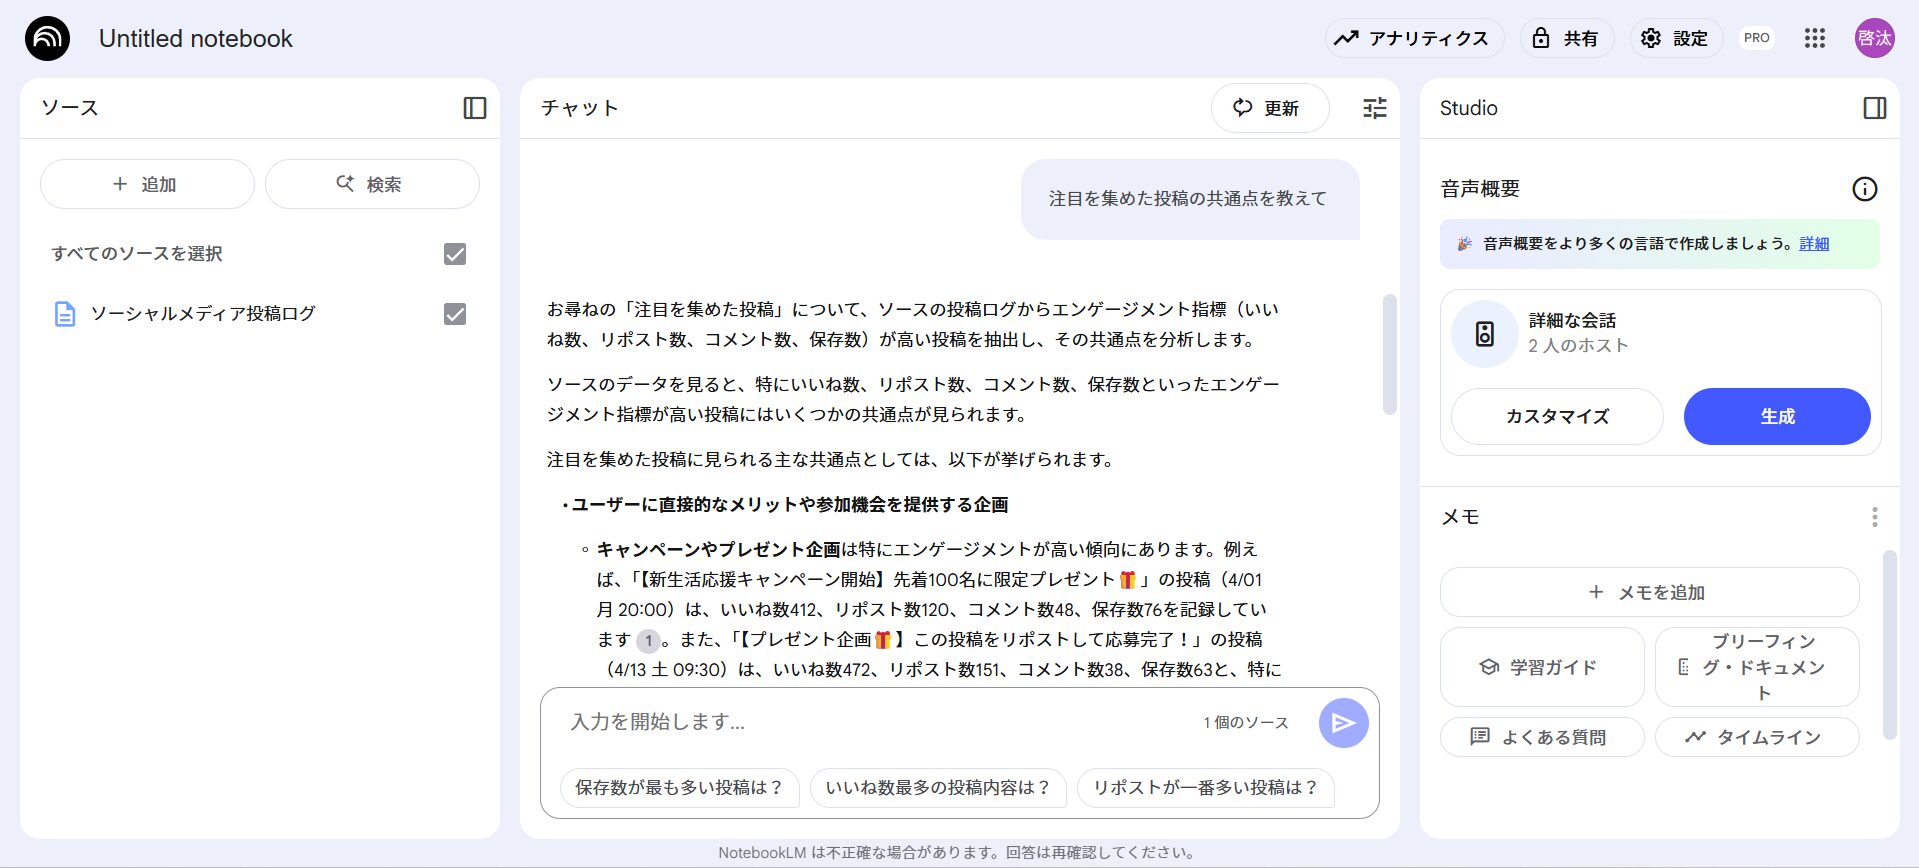
Task: Click the chat response scrollbar
Action: tap(1389, 354)
